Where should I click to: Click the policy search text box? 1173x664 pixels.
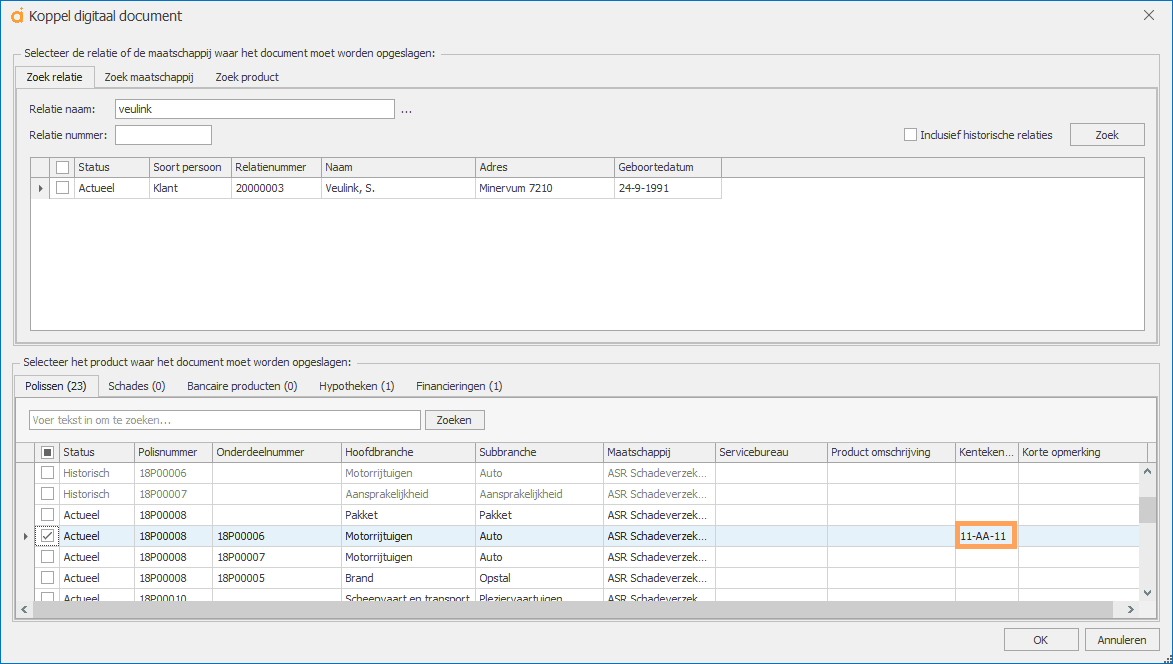click(224, 420)
